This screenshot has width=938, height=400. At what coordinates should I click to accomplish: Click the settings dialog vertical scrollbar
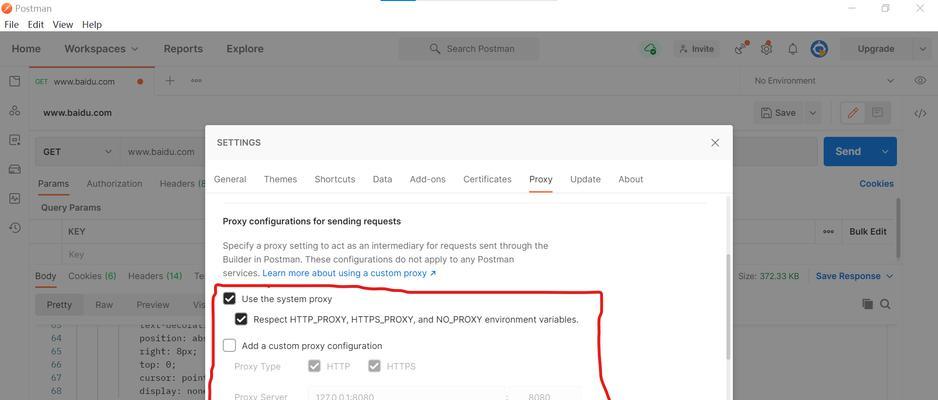point(728,307)
